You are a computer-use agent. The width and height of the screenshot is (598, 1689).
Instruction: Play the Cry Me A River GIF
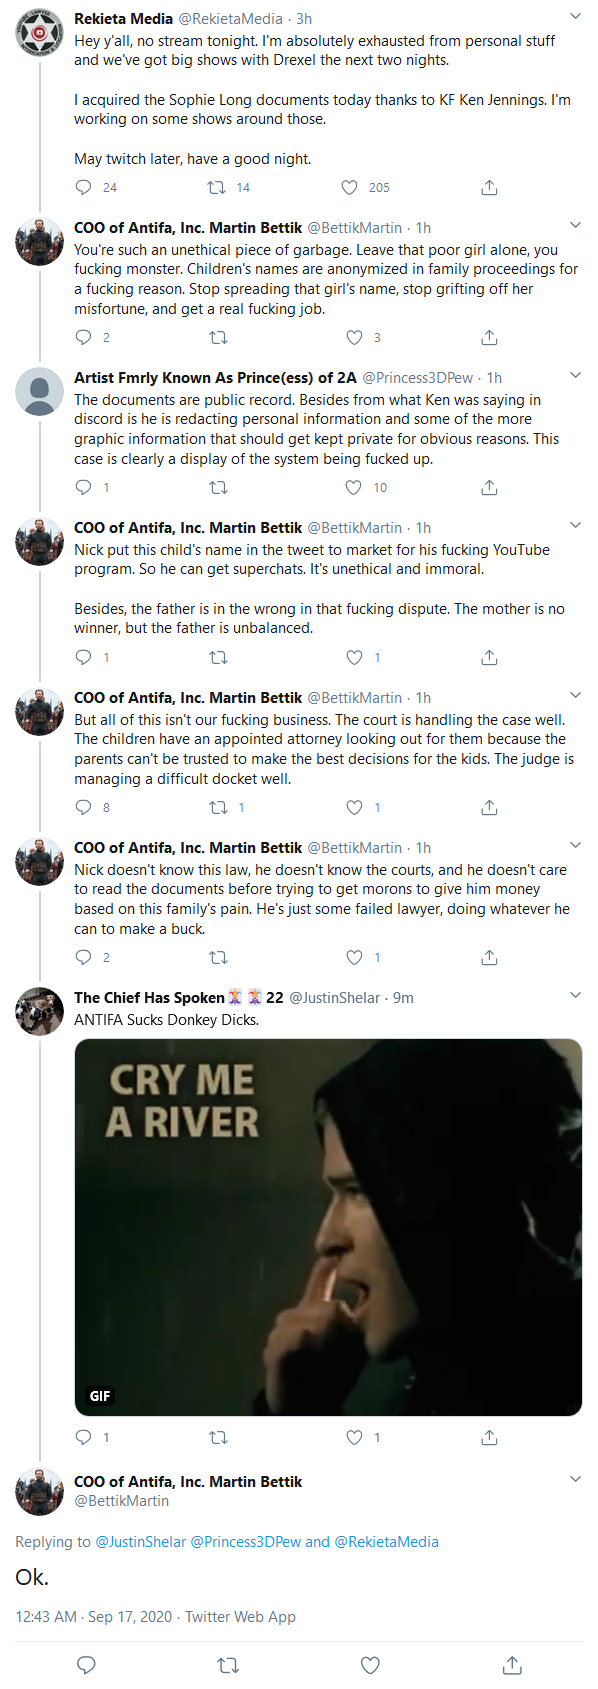(x=328, y=1227)
